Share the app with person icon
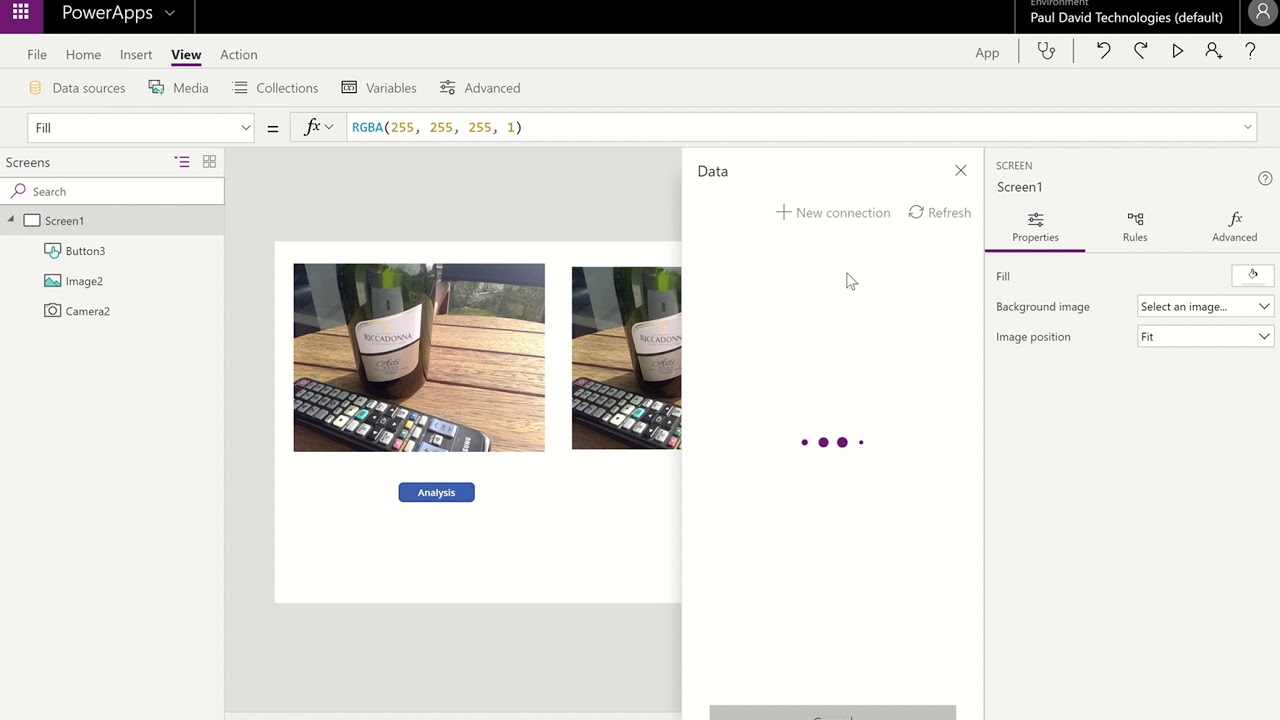1280x720 pixels. pyautogui.click(x=1213, y=51)
